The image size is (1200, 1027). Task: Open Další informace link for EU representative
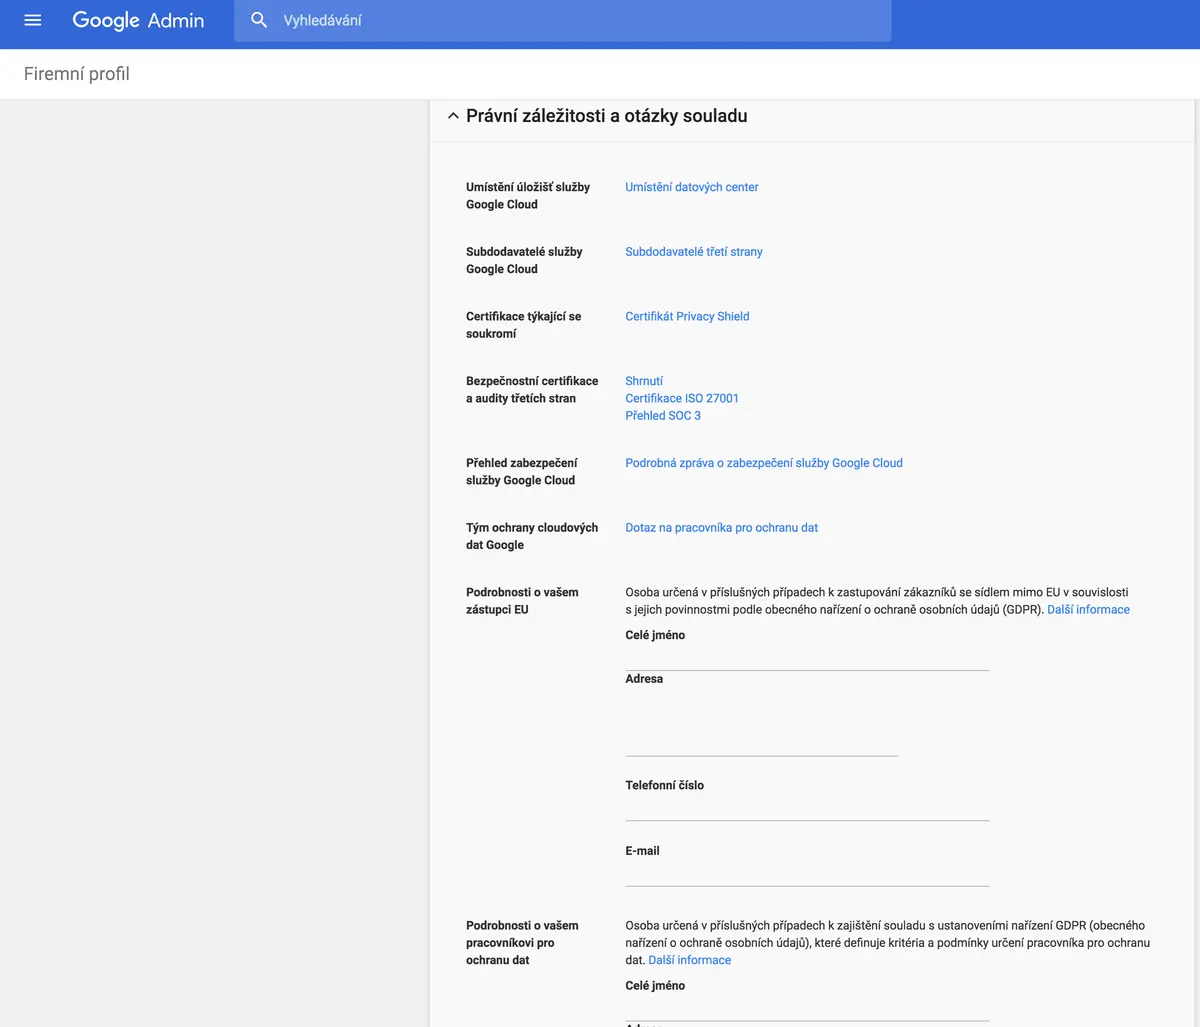click(1088, 609)
